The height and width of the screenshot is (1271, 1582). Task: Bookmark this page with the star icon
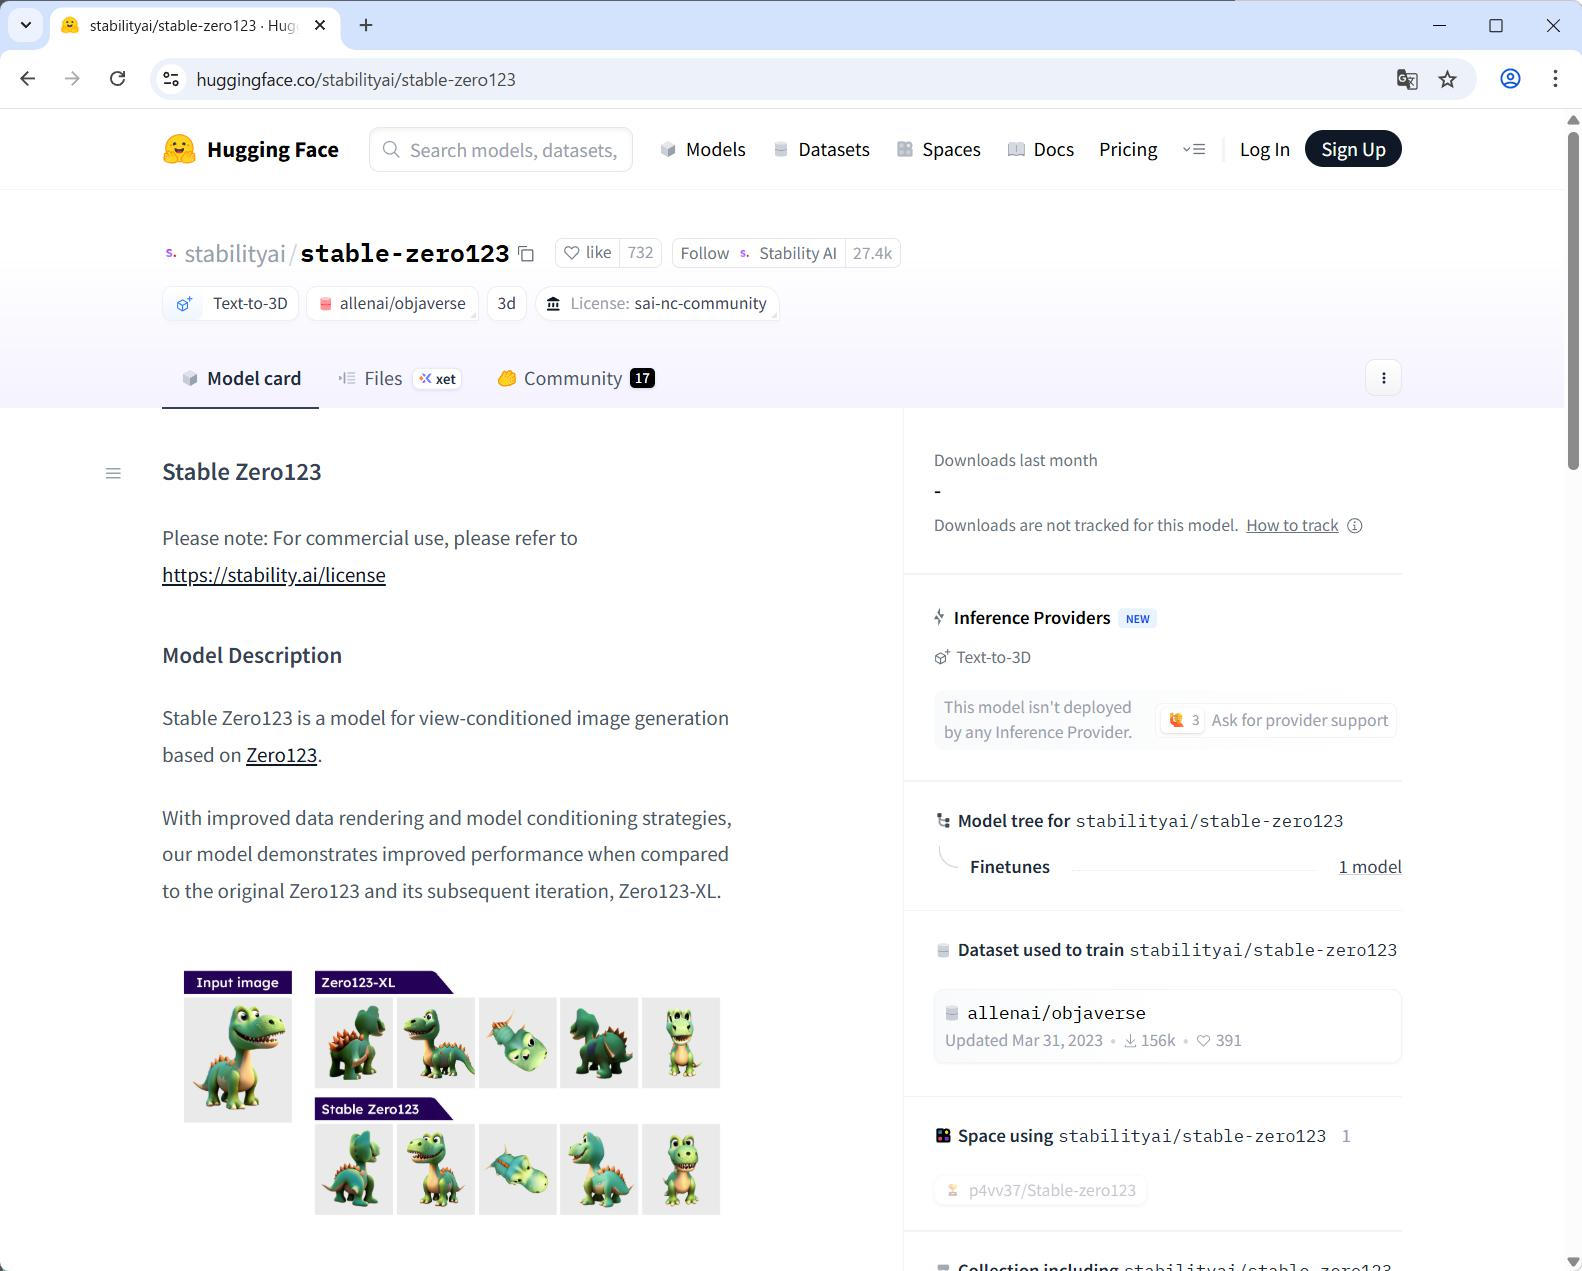(1447, 79)
